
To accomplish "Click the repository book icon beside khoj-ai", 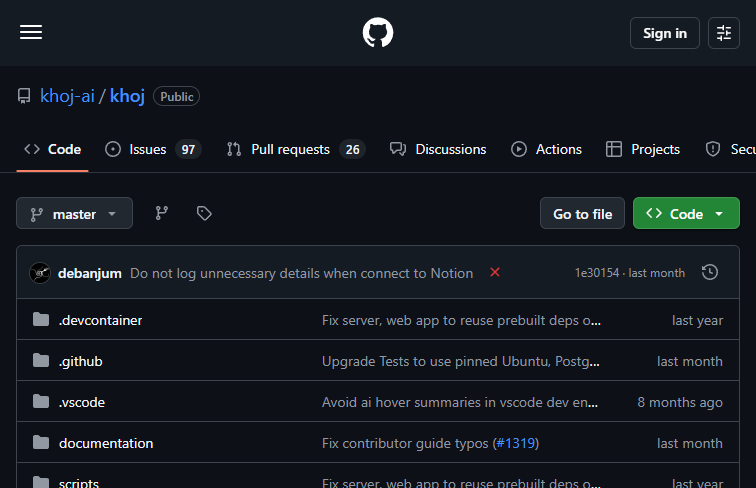I will pos(24,96).
